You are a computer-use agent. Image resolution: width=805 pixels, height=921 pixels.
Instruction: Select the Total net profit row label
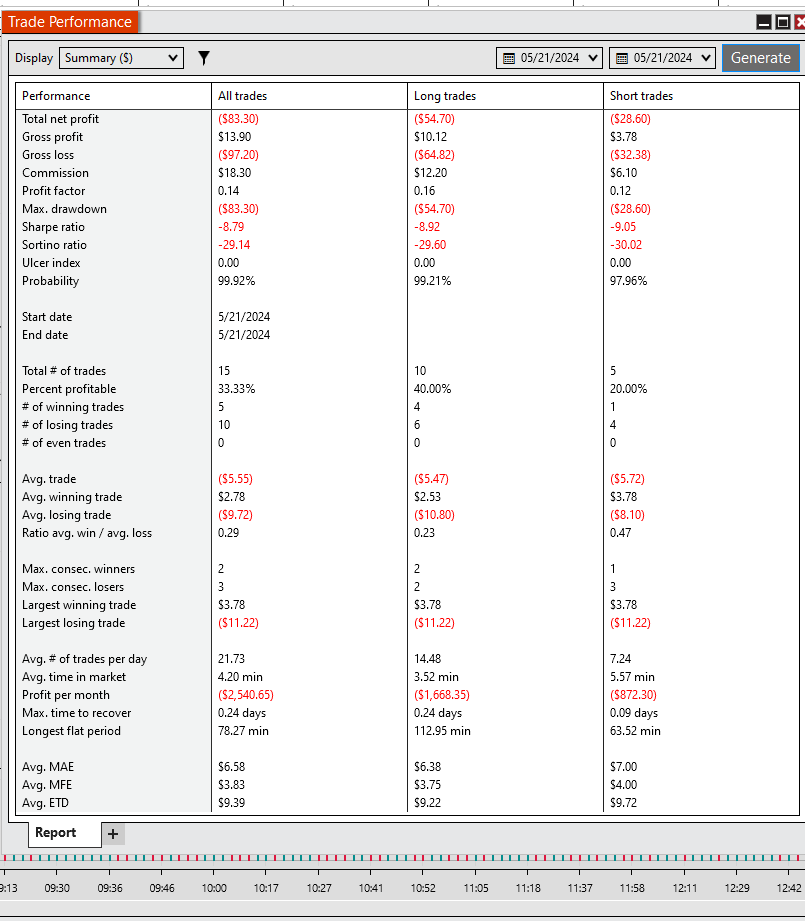pos(60,119)
